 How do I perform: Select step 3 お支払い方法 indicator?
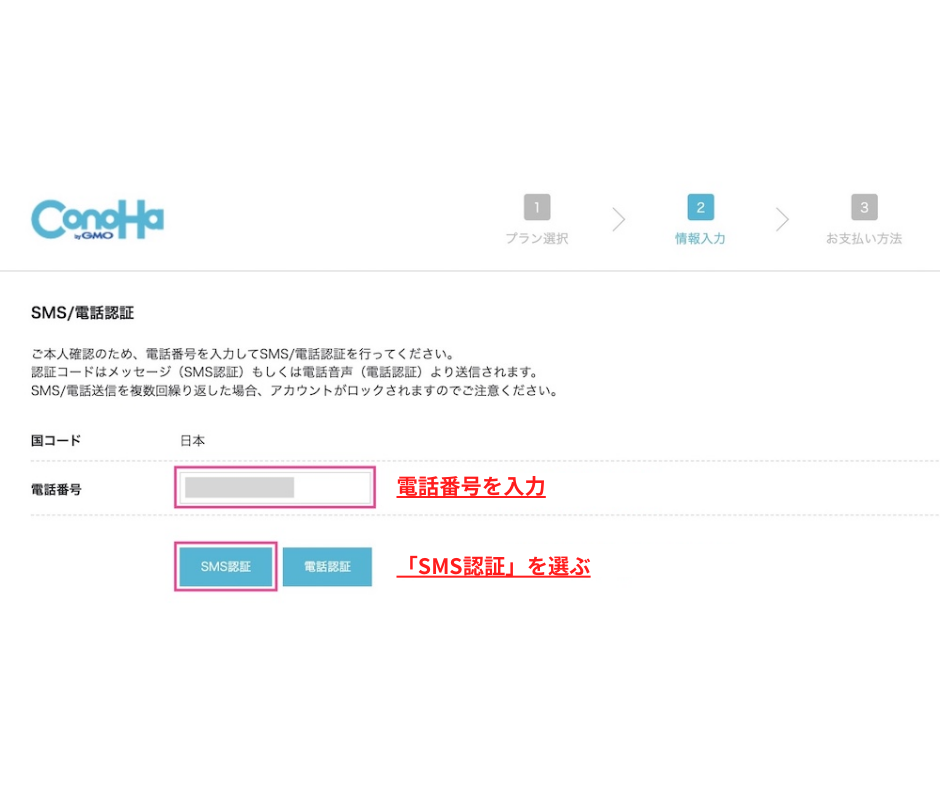pos(864,220)
